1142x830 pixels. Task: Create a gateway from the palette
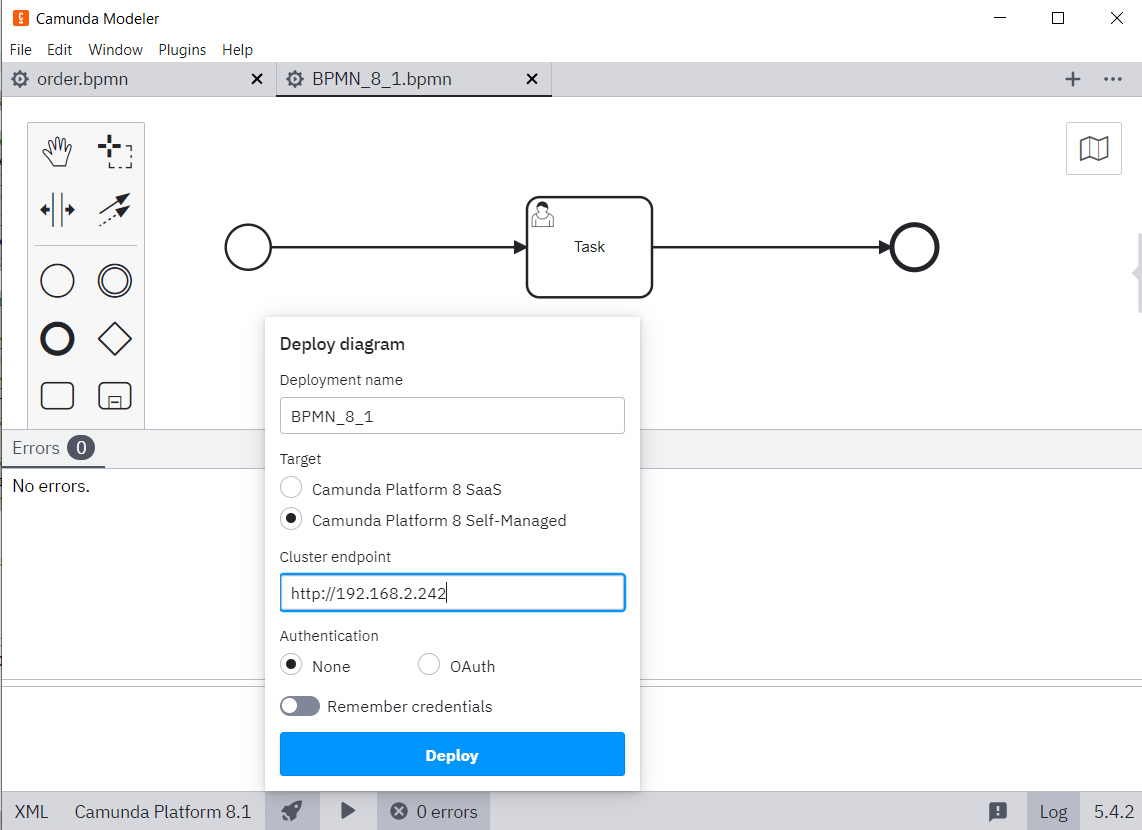coord(115,339)
